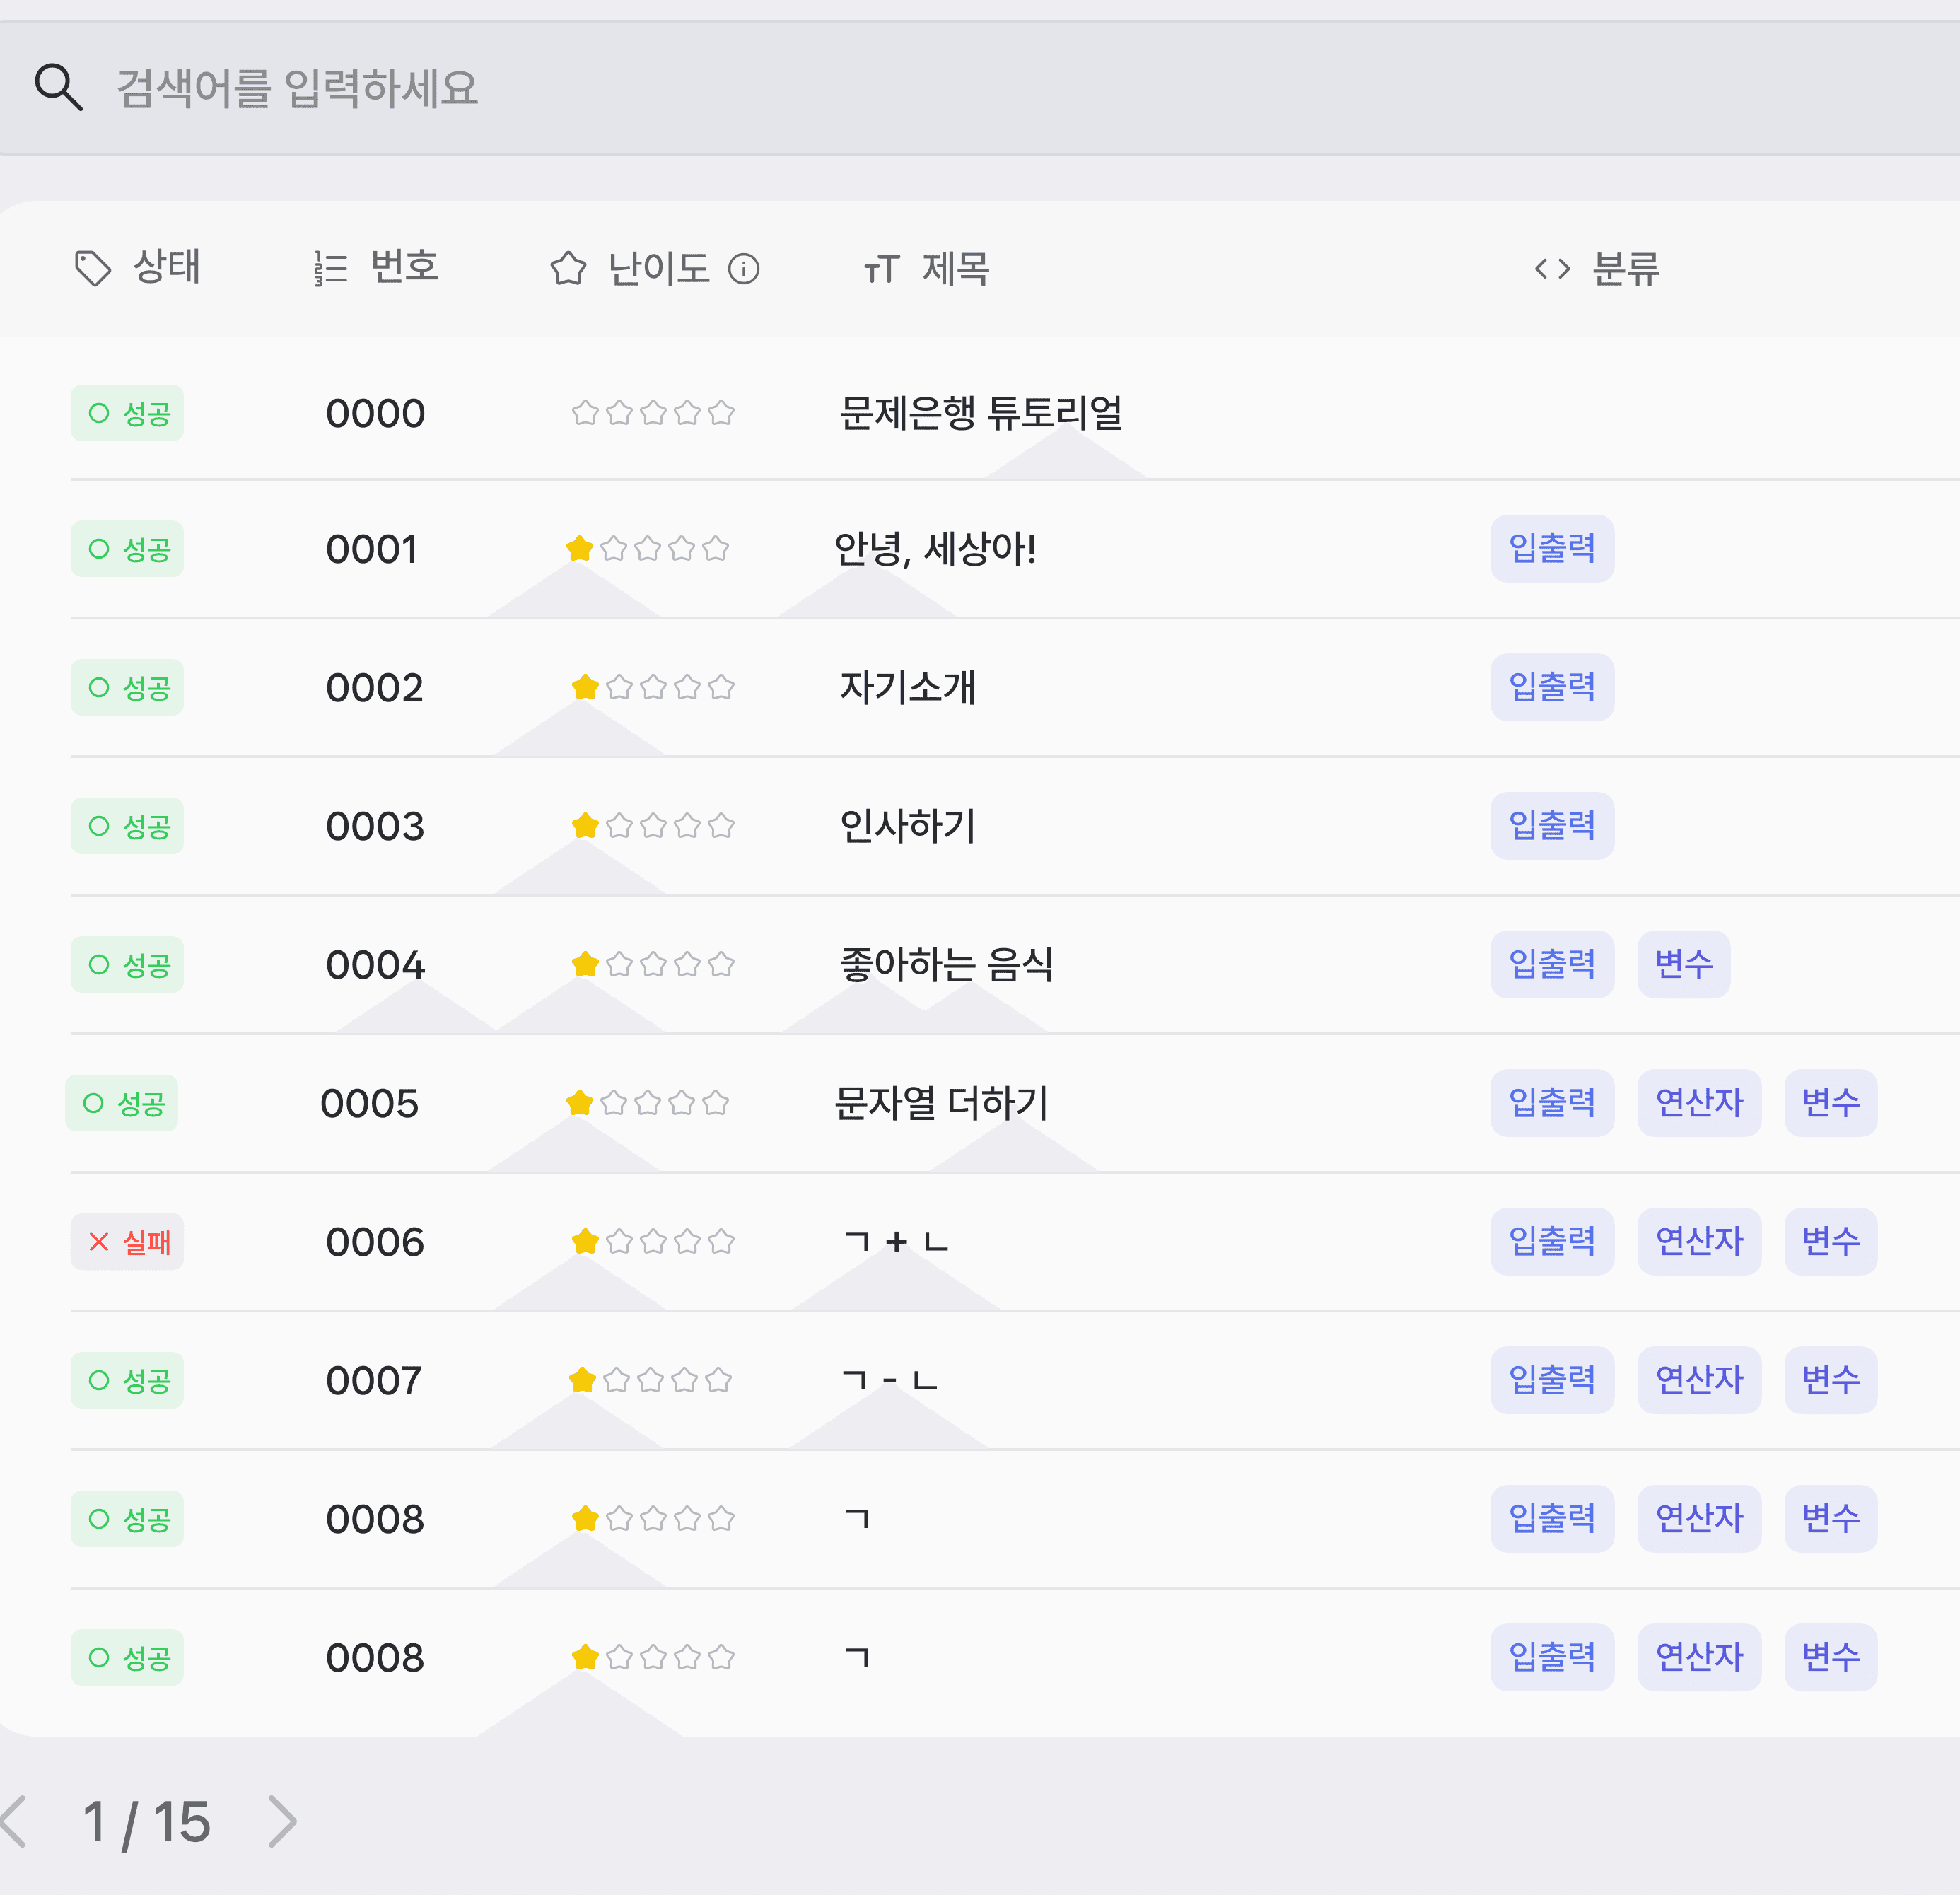Click the search magnifier icon
Screen dimensions: 1960x1895
pyautogui.click(x=58, y=87)
